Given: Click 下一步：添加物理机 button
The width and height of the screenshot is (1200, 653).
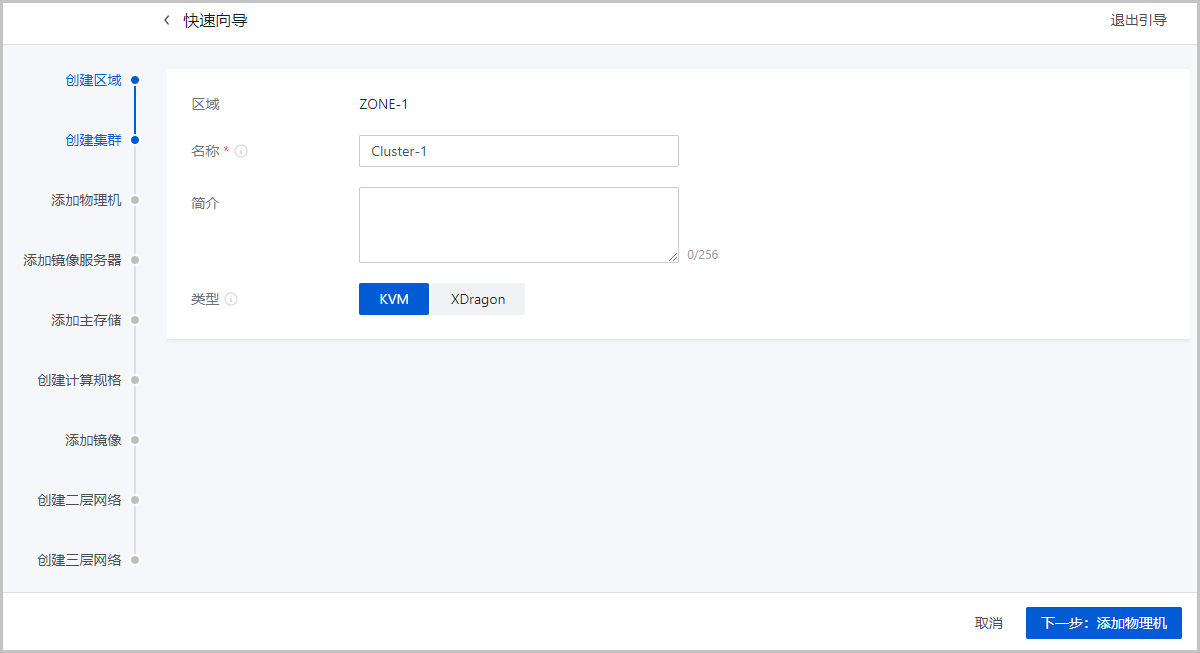Looking at the screenshot, I should coord(1103,623).
